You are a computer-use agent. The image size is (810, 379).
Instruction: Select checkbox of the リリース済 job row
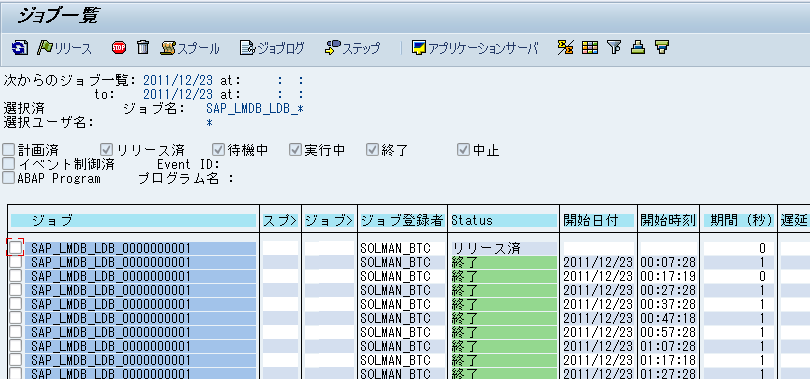(x=15, y=248)
